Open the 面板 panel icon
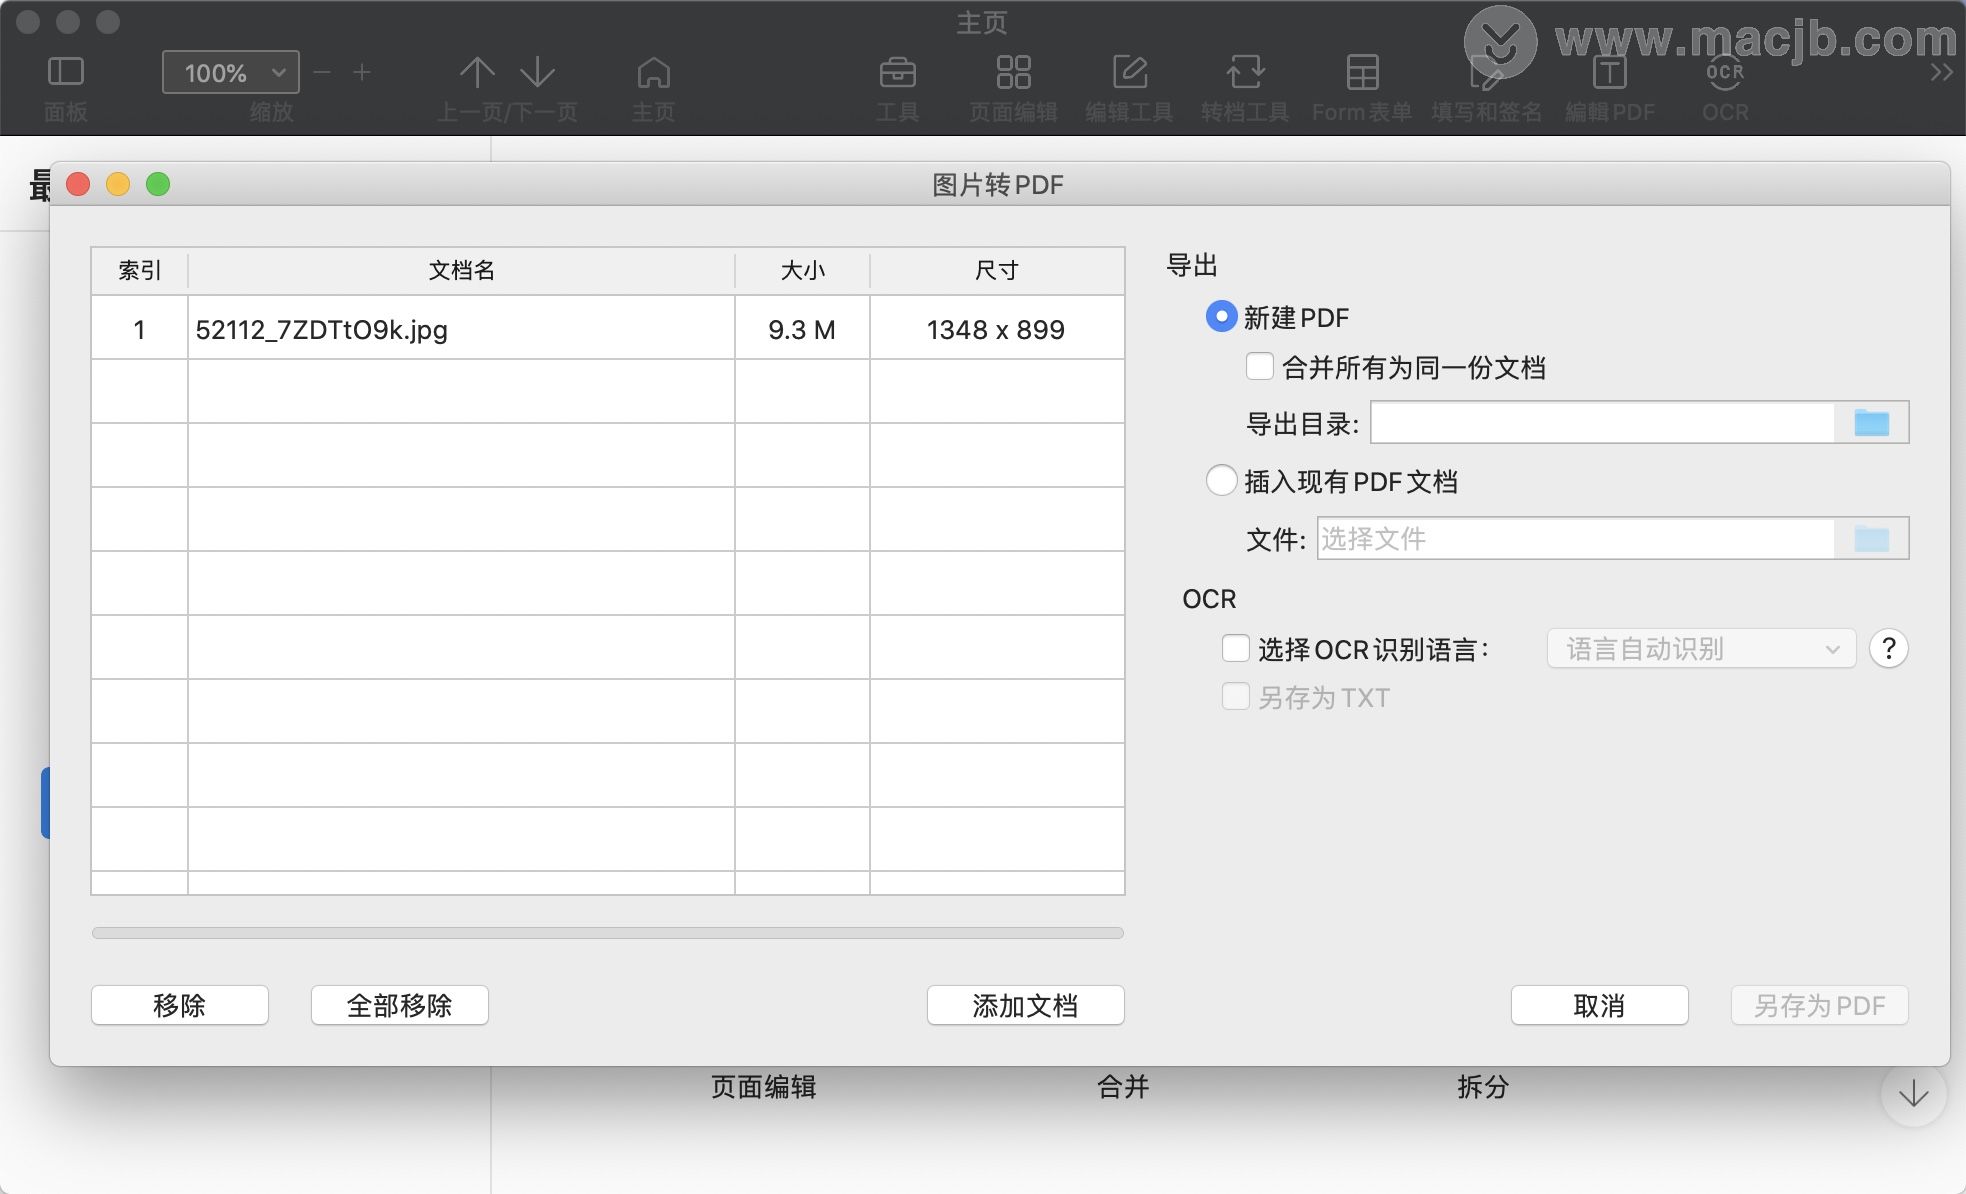The image size is (1966, 1194). pyautogui.click(x=65, y=72)
